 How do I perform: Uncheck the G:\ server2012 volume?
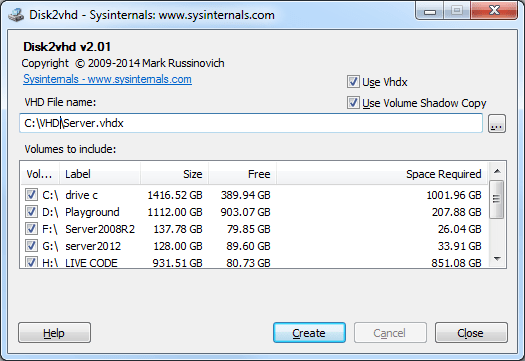pos(31,246)
